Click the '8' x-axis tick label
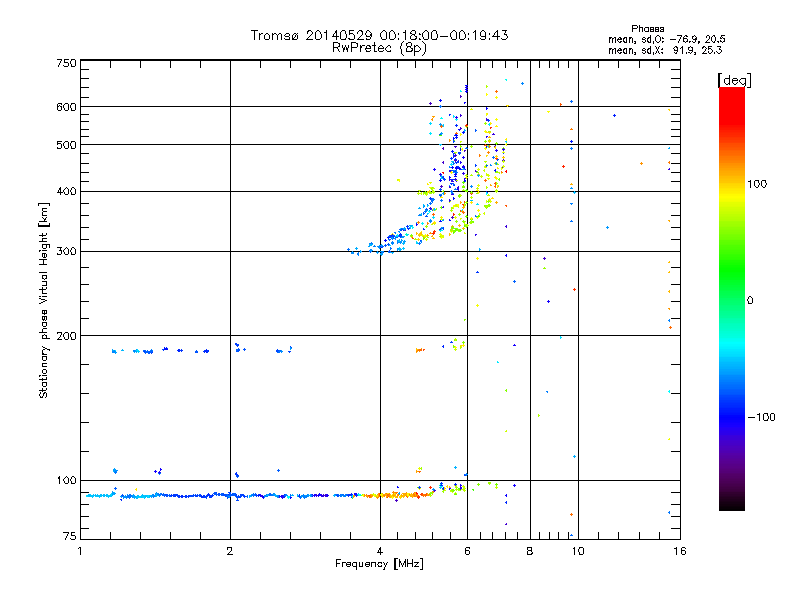 [530, 551]
